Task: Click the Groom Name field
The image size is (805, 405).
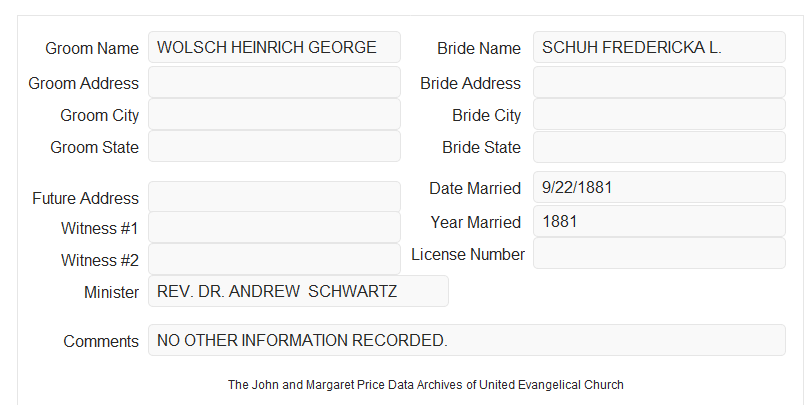Action: click(x=274, y=47)
